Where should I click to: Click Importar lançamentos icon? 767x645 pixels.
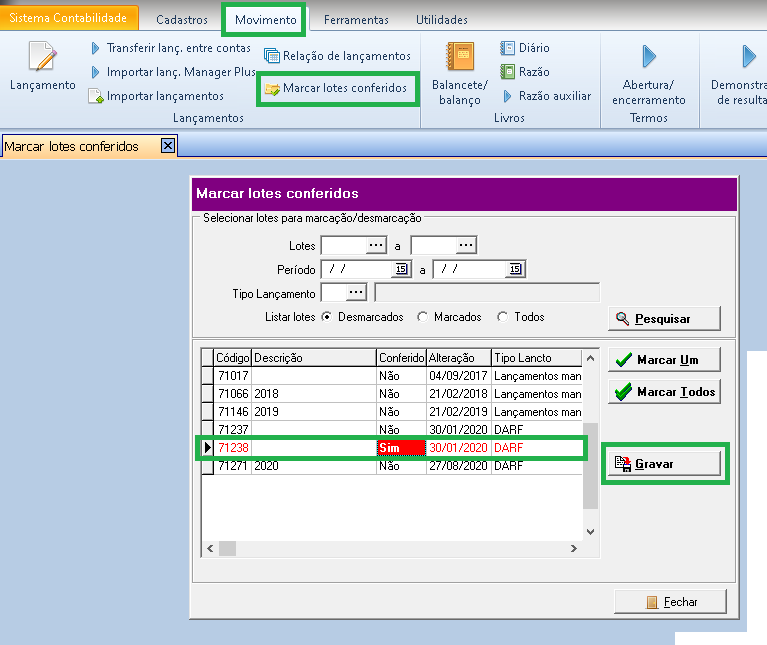click(x=96, y=96)
